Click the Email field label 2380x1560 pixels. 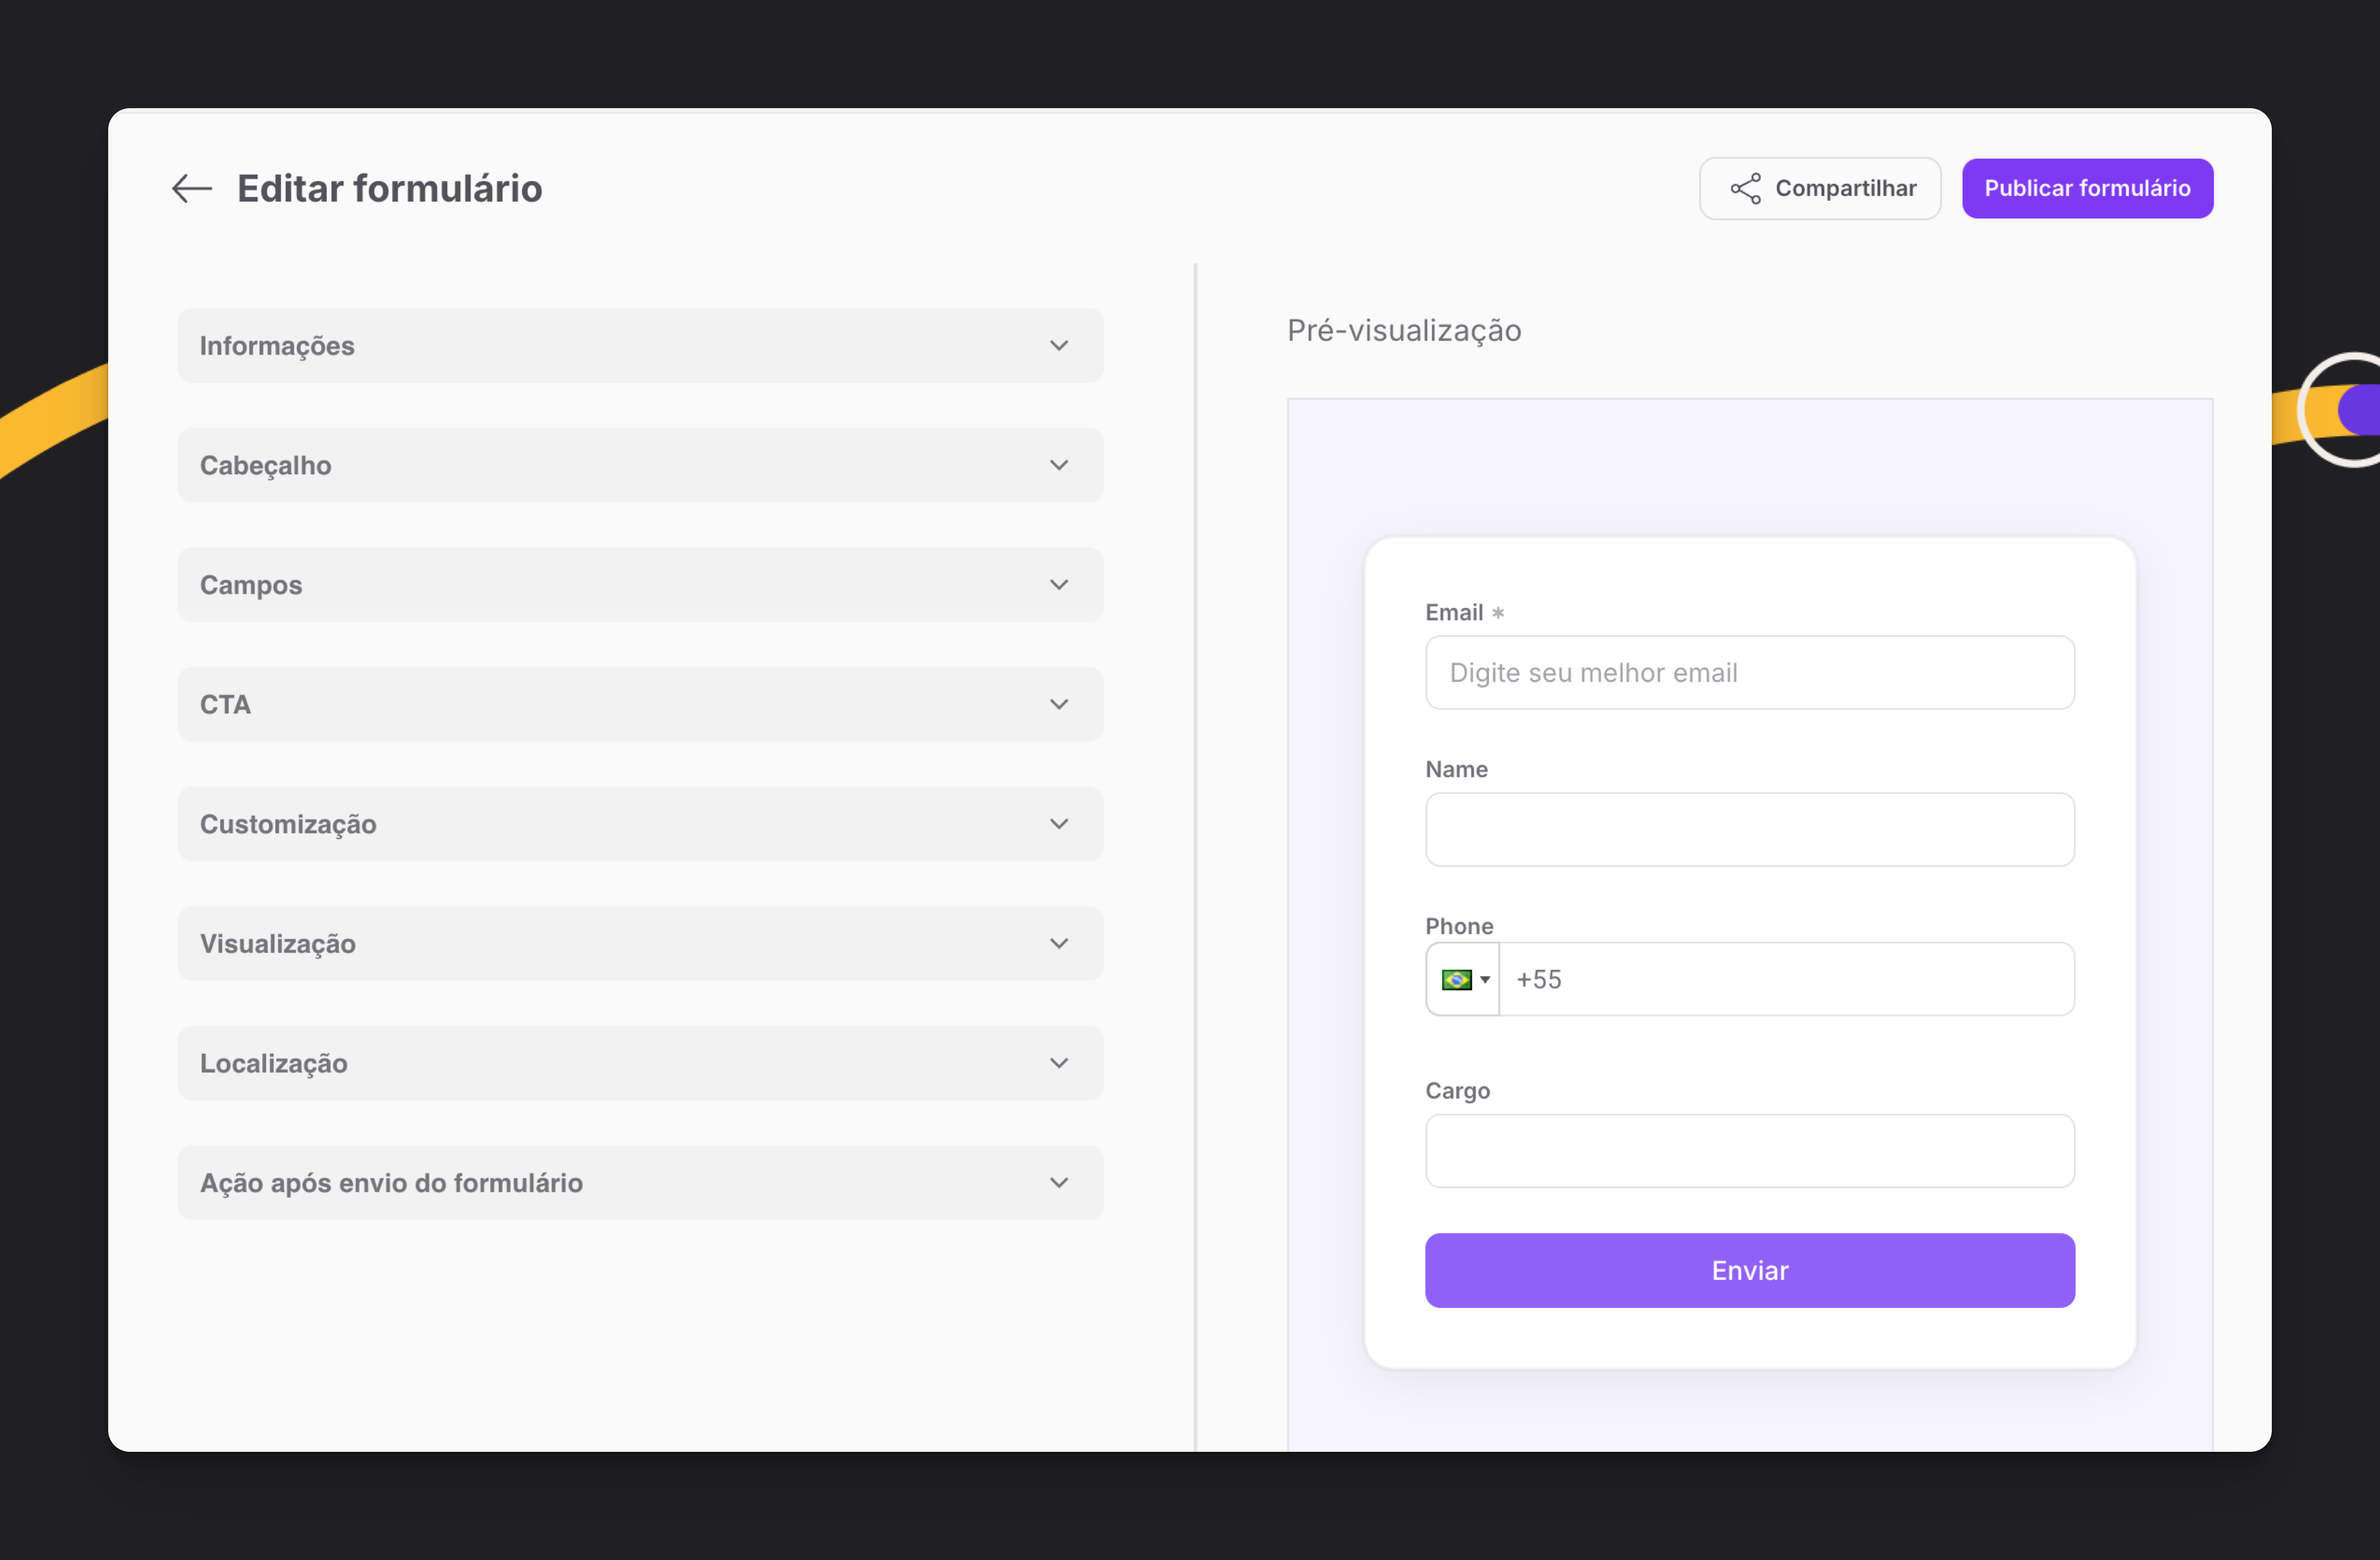click(x=1454, y=612)
